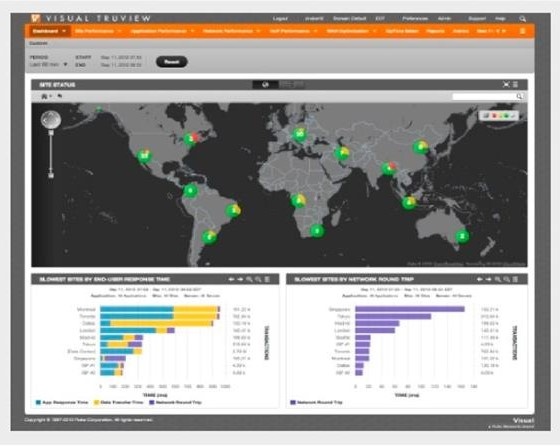560x446 pixels.
Task: Open the Support link
Action: coord(477,19)
